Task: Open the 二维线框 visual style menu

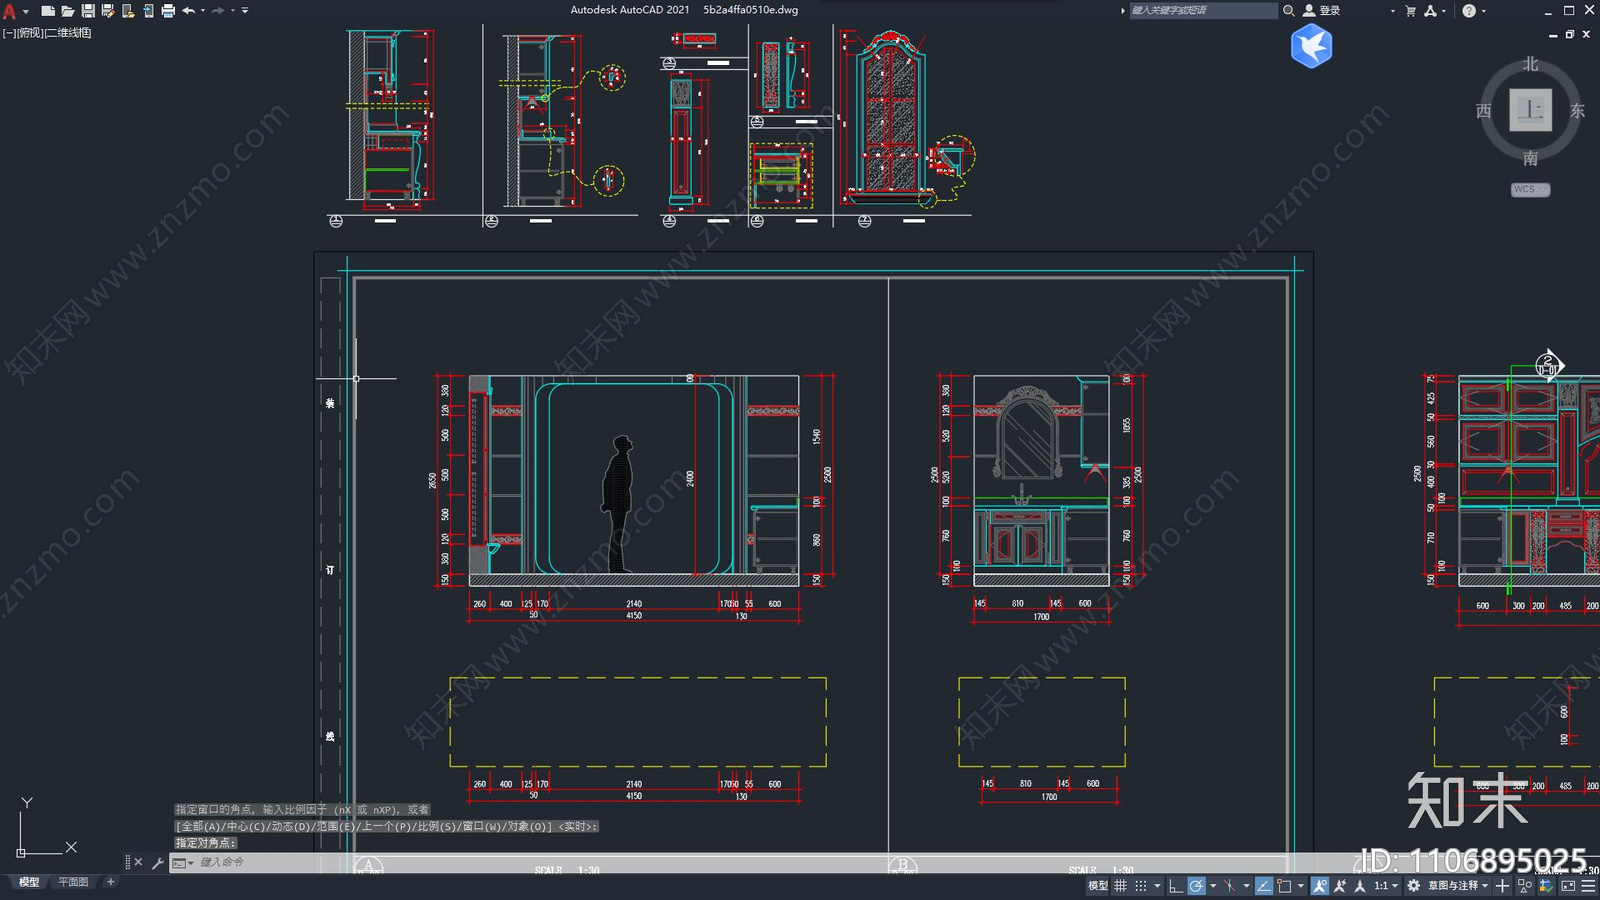Action: [x=69, y=33]
